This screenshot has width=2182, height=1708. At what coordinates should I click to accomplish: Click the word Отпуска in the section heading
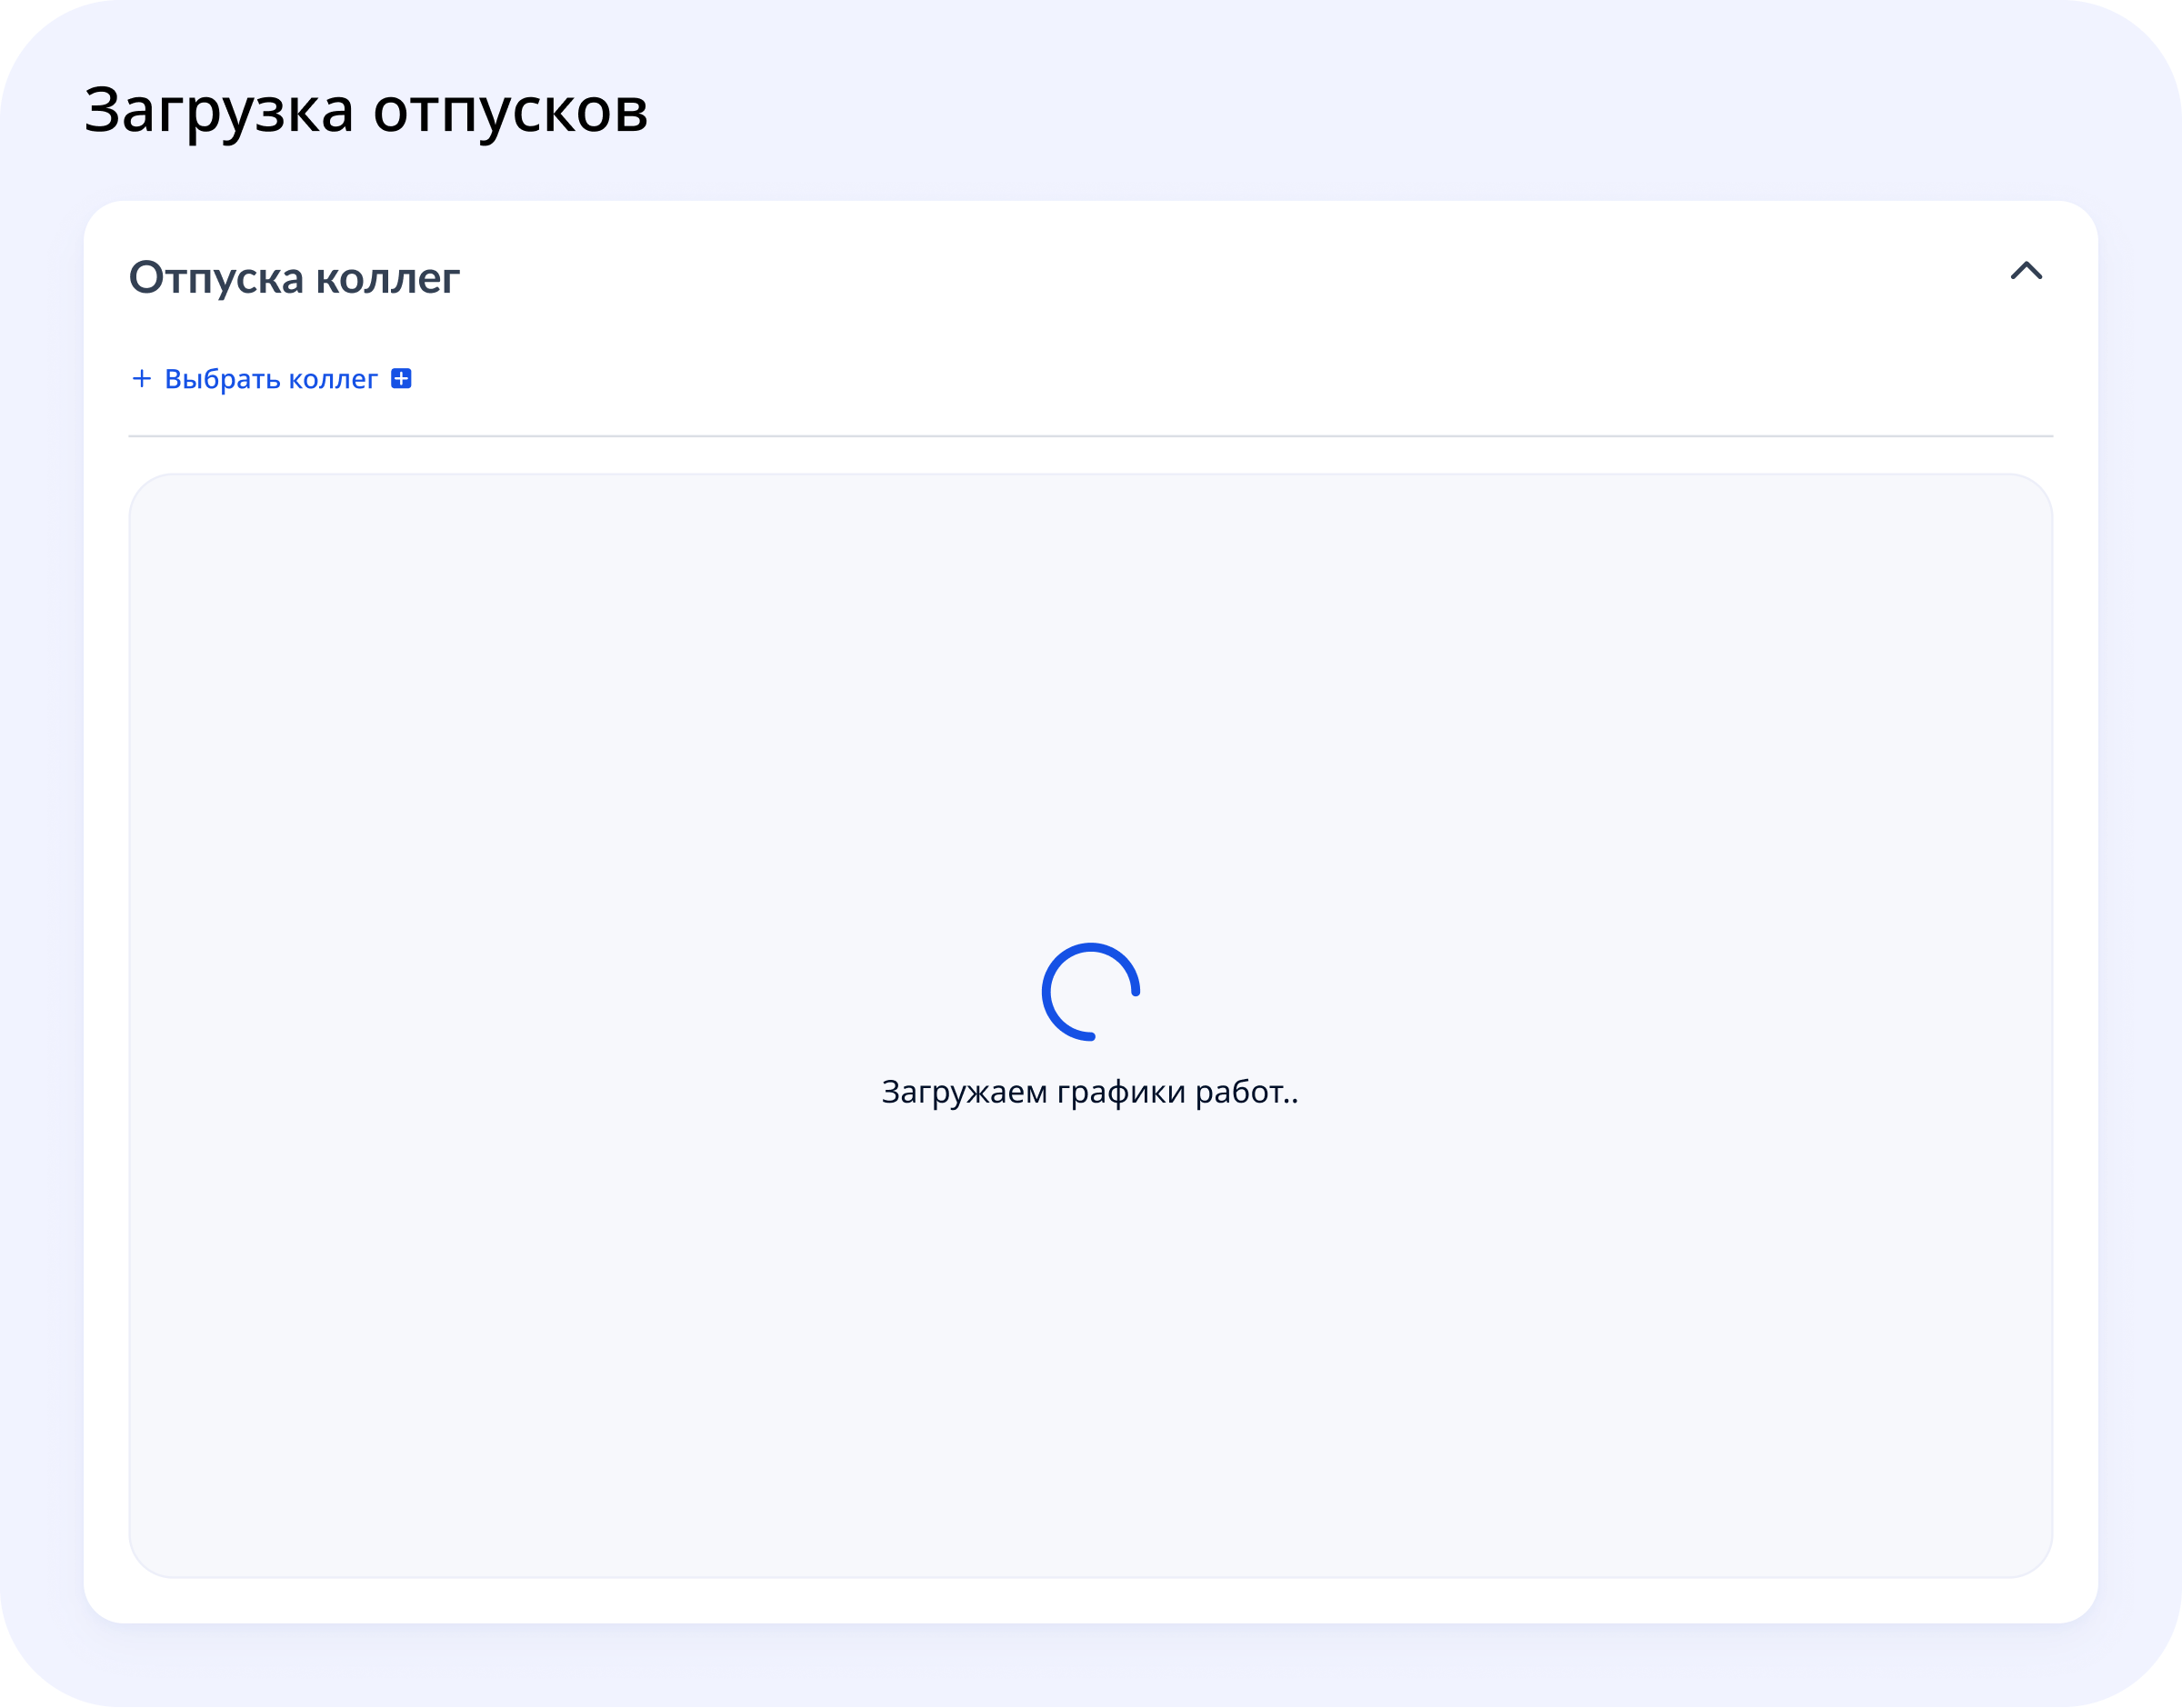pyautogui.click(x=216, y=278)
